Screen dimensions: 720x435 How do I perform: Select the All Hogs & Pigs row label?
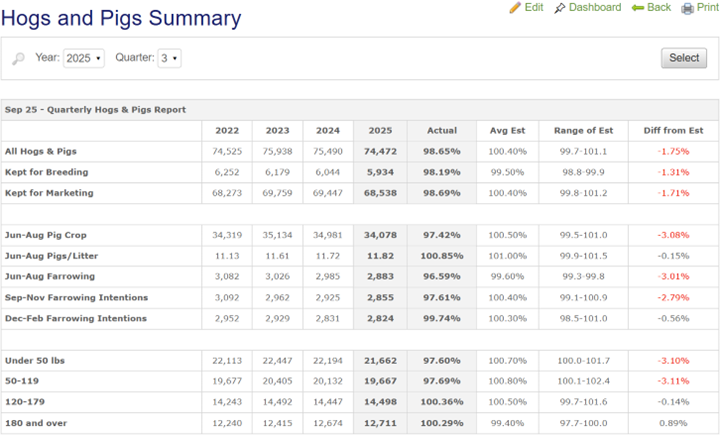pyautogui.click(x=40, y=151)
